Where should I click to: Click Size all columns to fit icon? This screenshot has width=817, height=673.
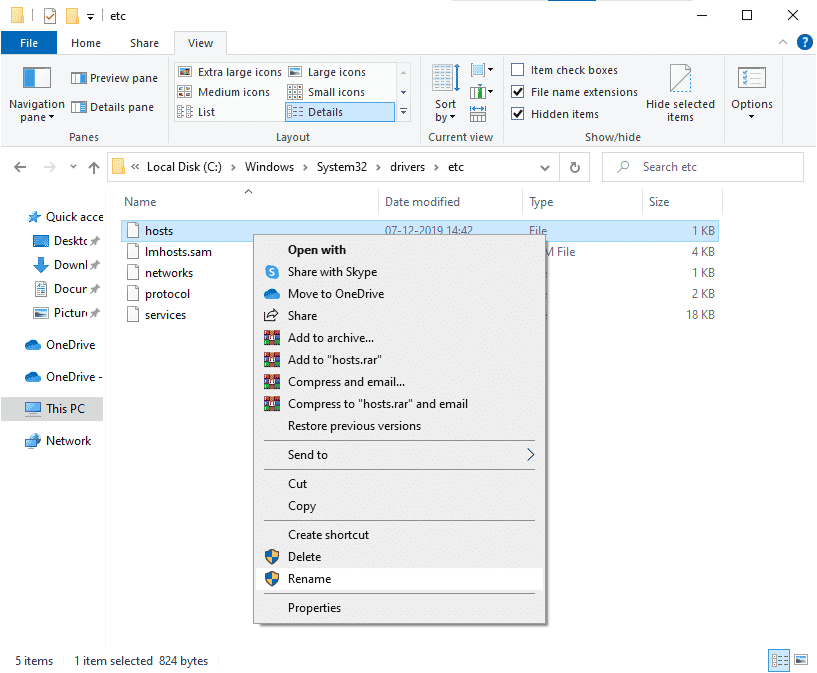click(x=478, y=114)
